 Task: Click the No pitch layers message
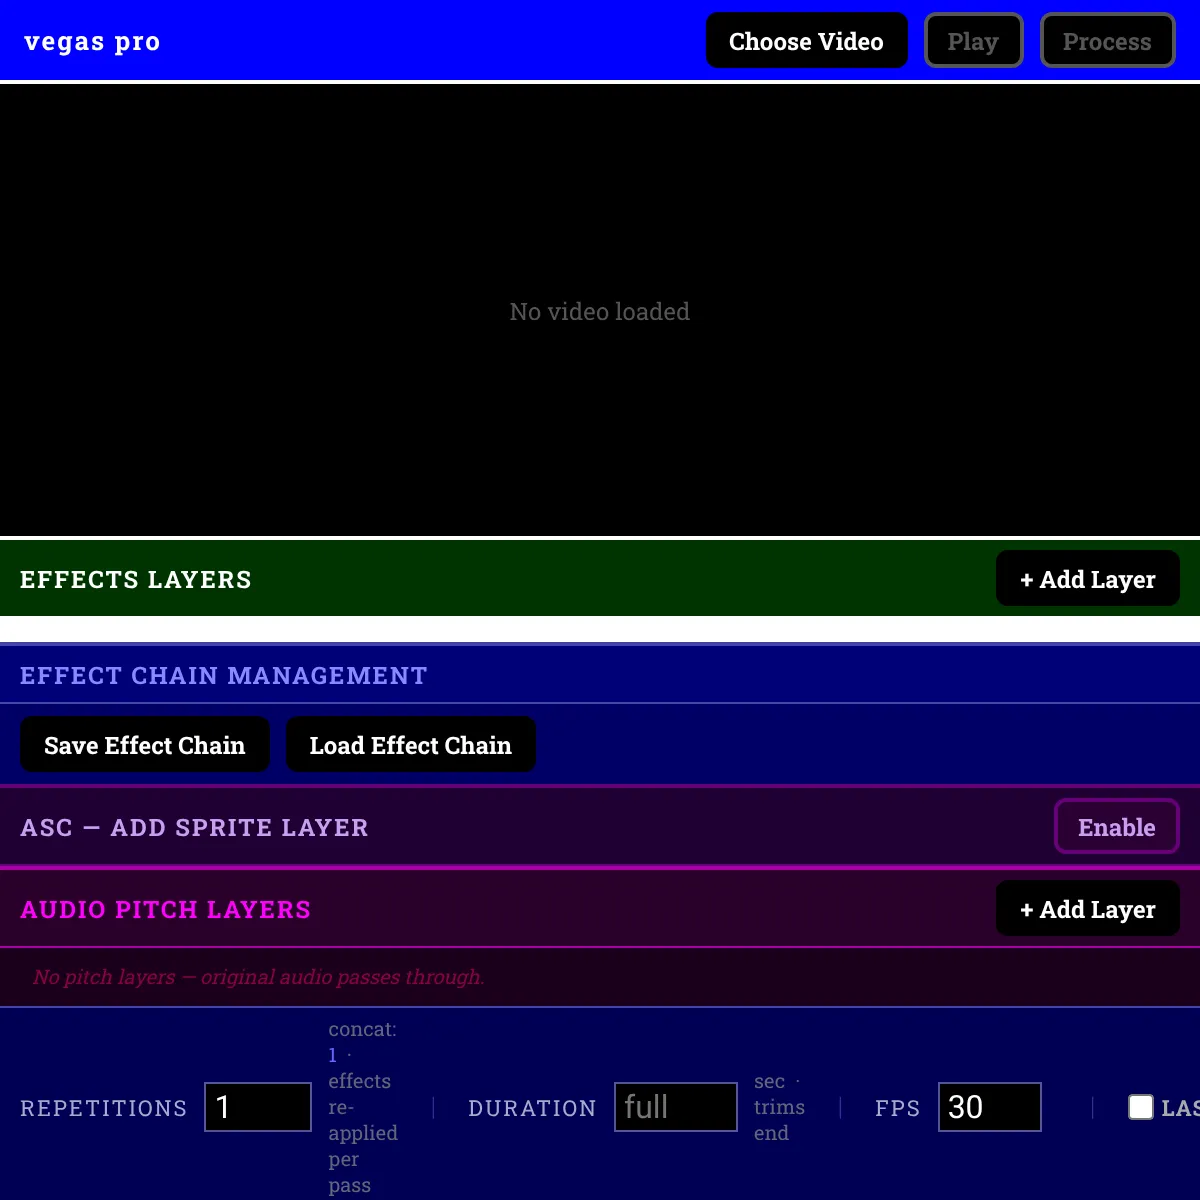(258, 977)
